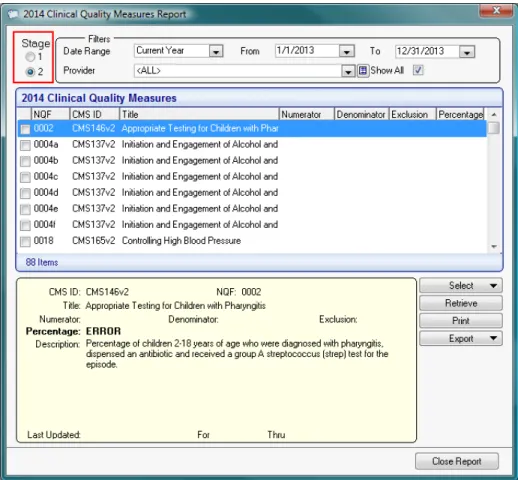
Task: Click the list scrollbar down arrow
Action: point(494,247)
